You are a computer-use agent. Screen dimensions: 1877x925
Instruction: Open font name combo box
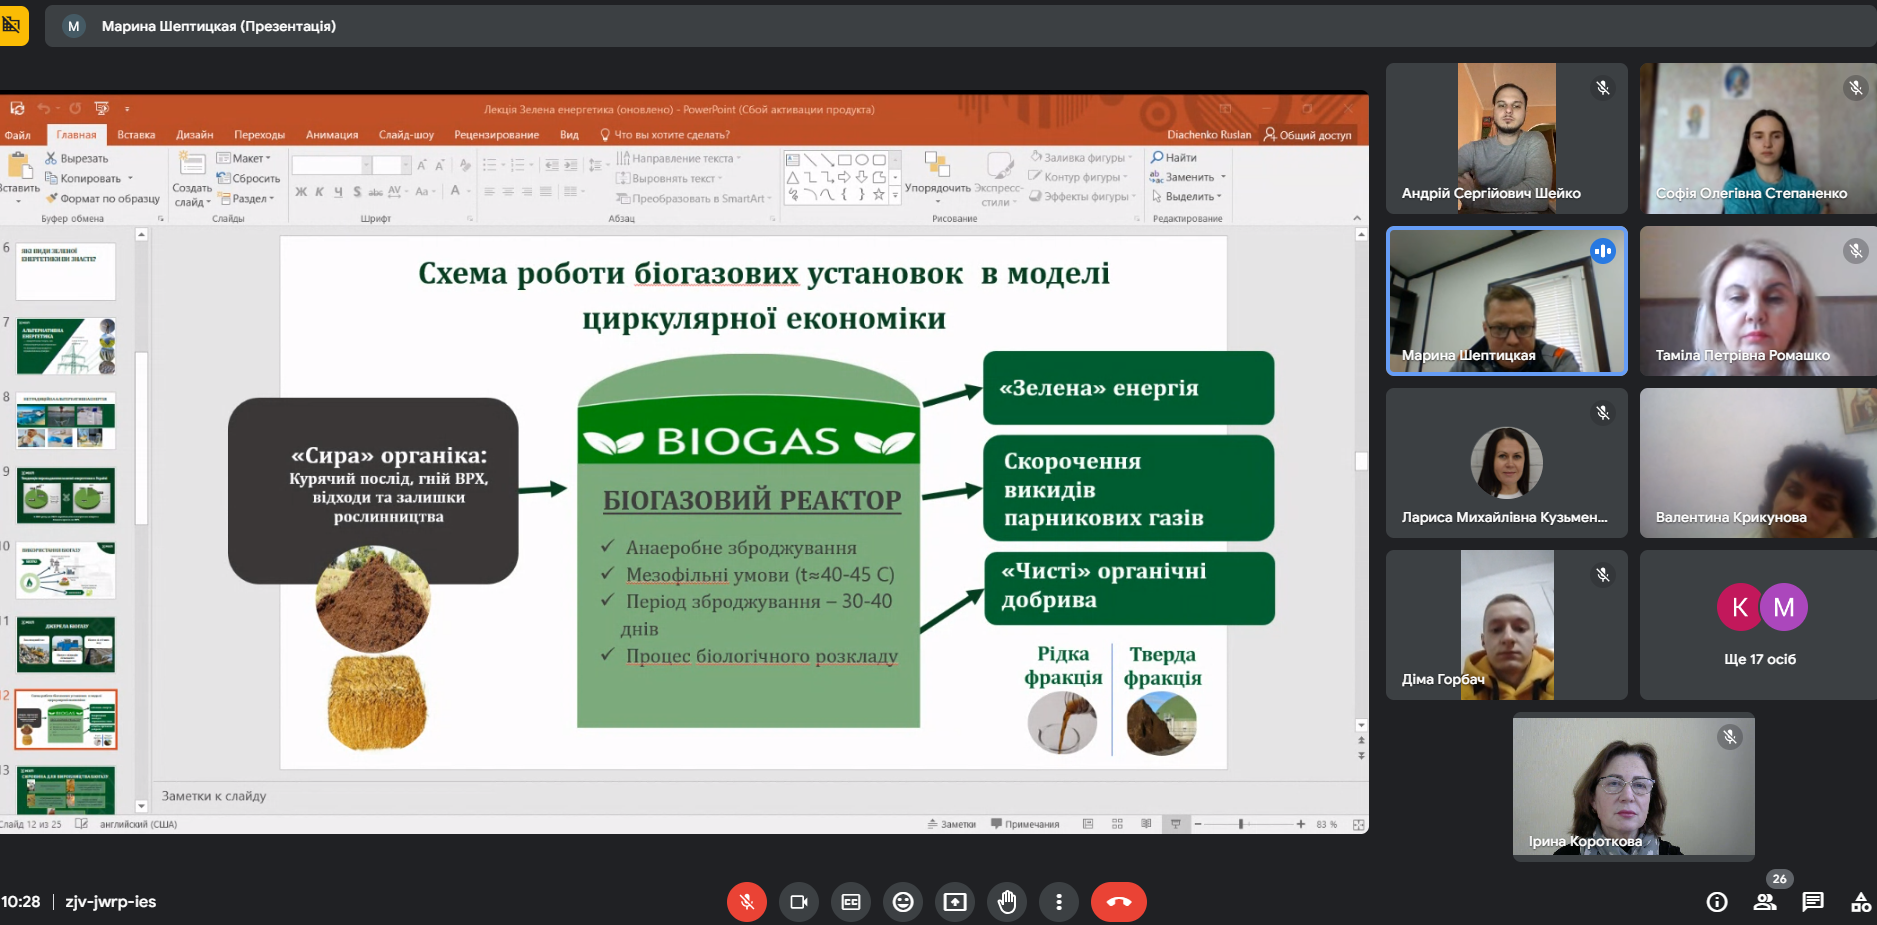click(x=331, y=165)
